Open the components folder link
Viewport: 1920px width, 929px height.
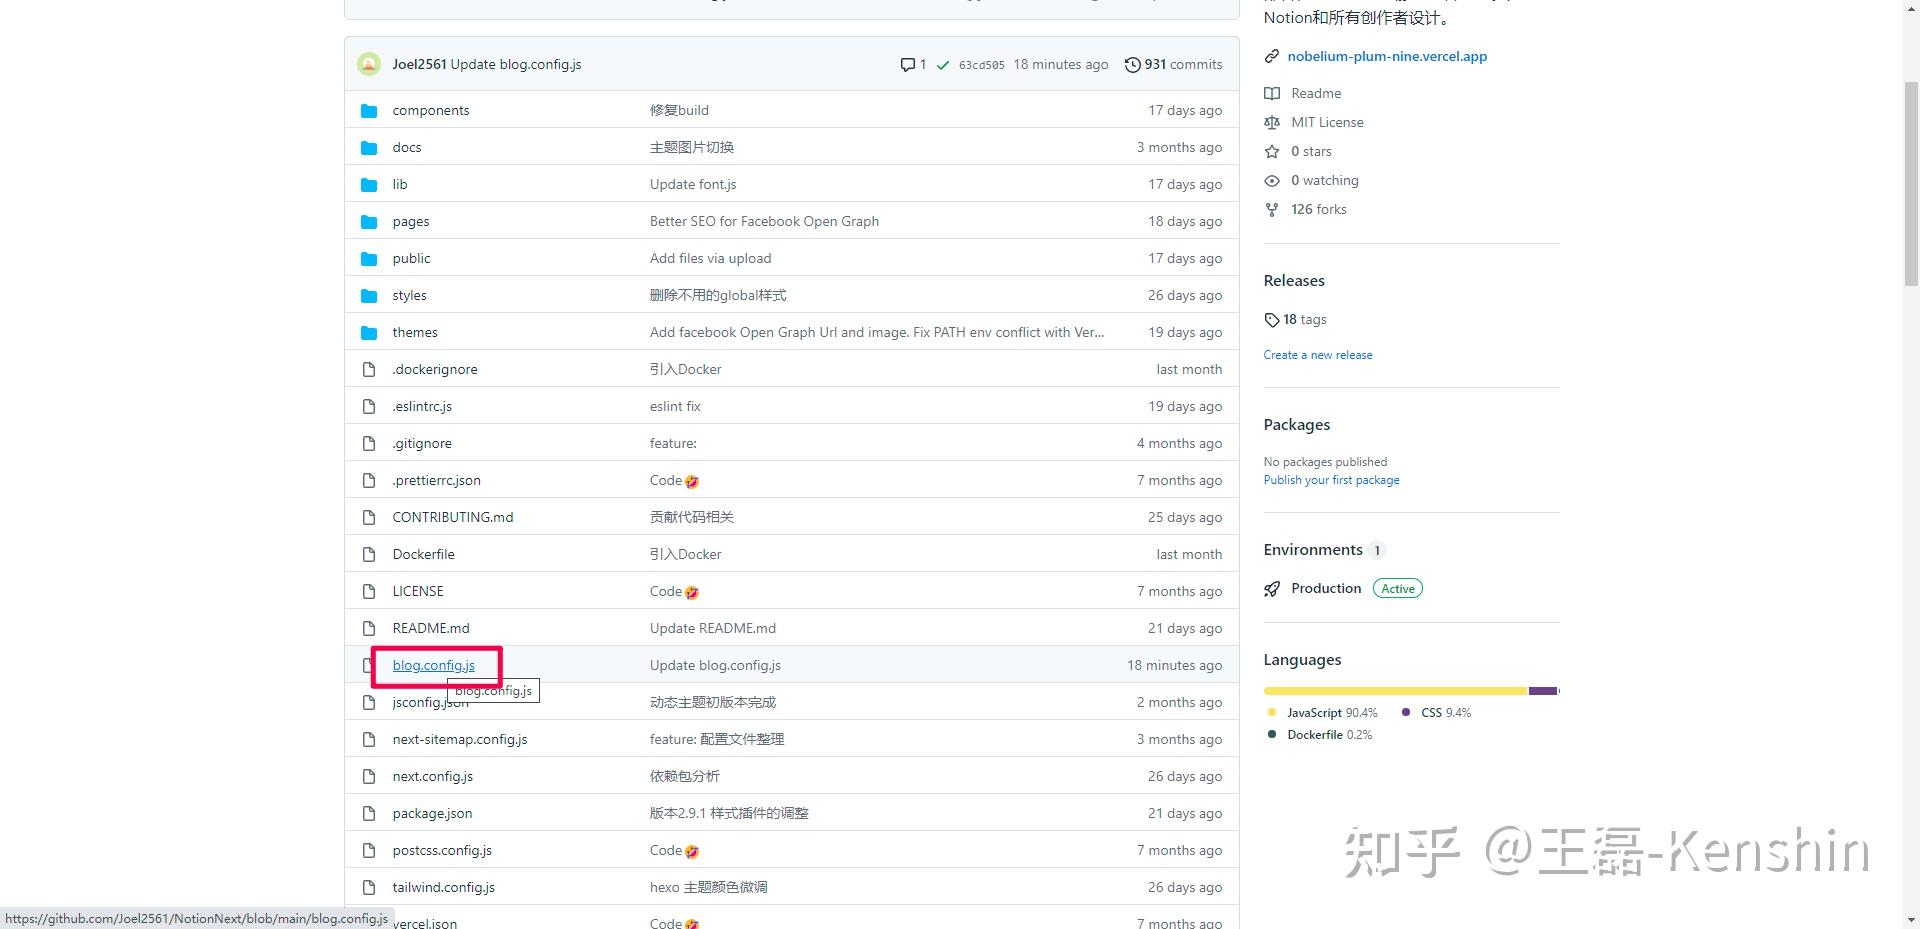pyautogui.click(x=430, y=110)
